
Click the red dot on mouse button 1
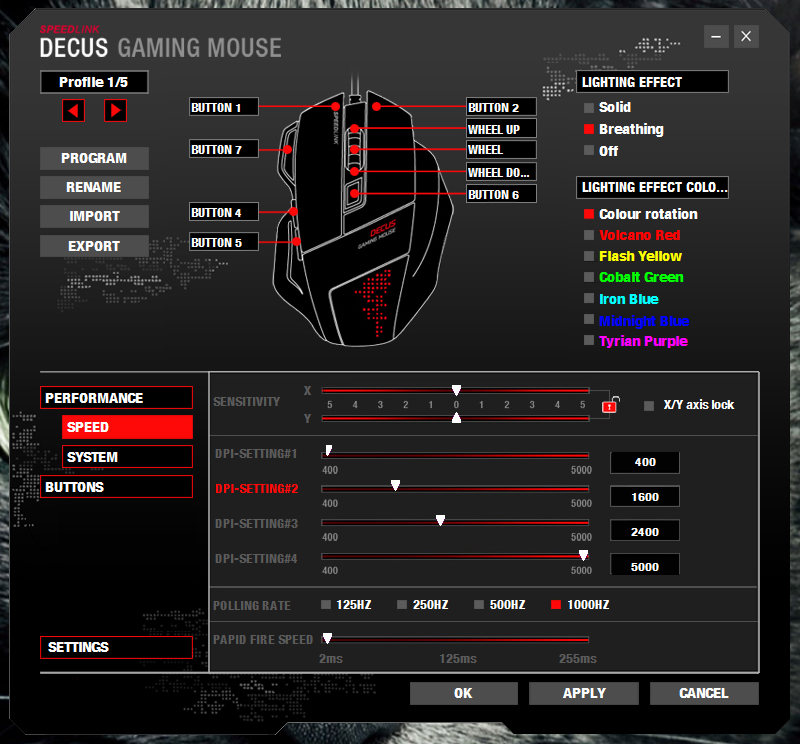pos(335,106)
